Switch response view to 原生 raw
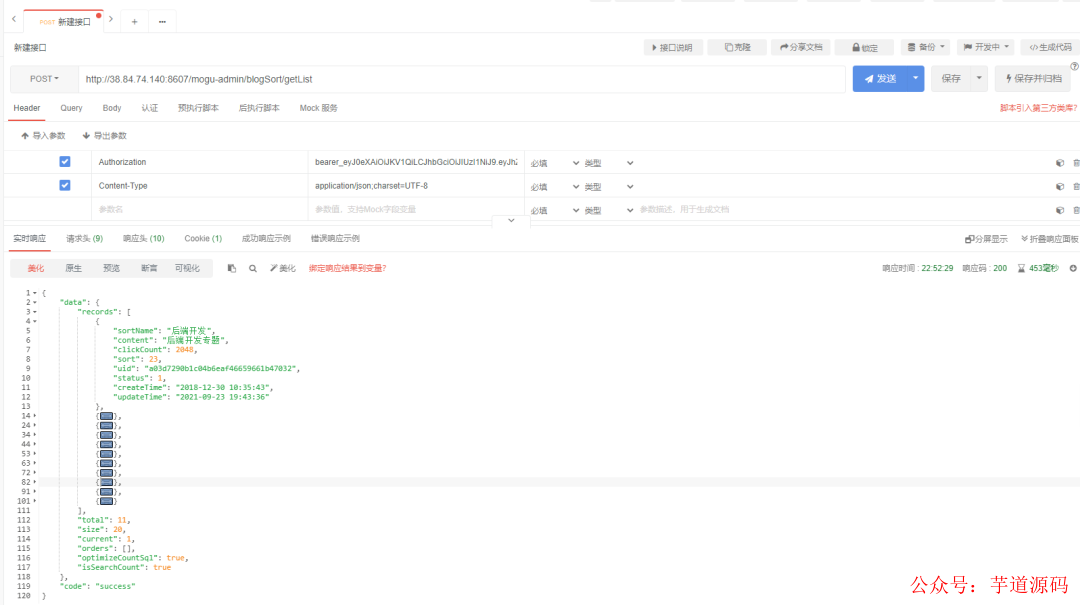Viewport: 1080px width, 605px height. (x=74, y=269)
